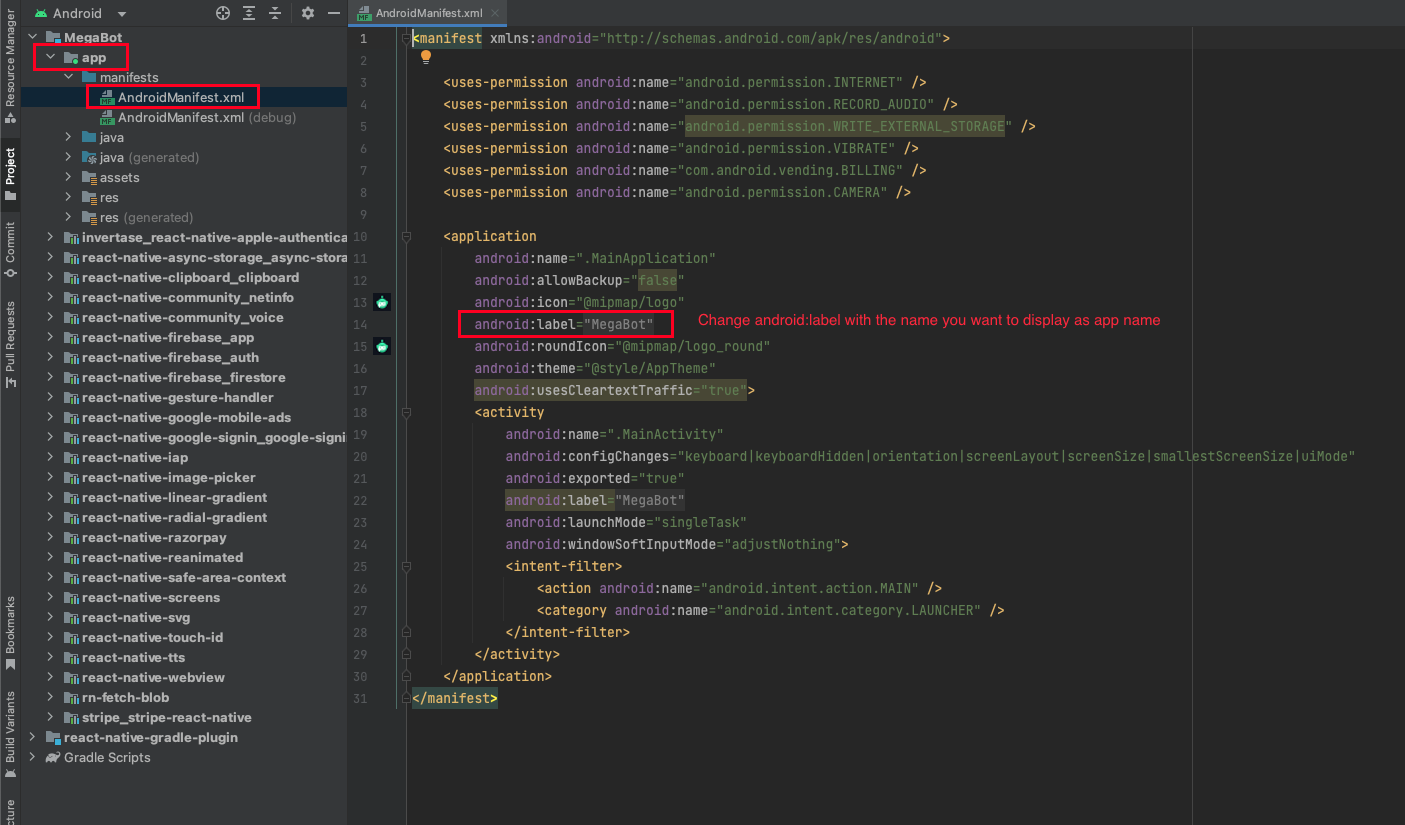This screenshot has height=825, width=1405.
Task: Open Project panel settings gear
Action: click(308, 13)
